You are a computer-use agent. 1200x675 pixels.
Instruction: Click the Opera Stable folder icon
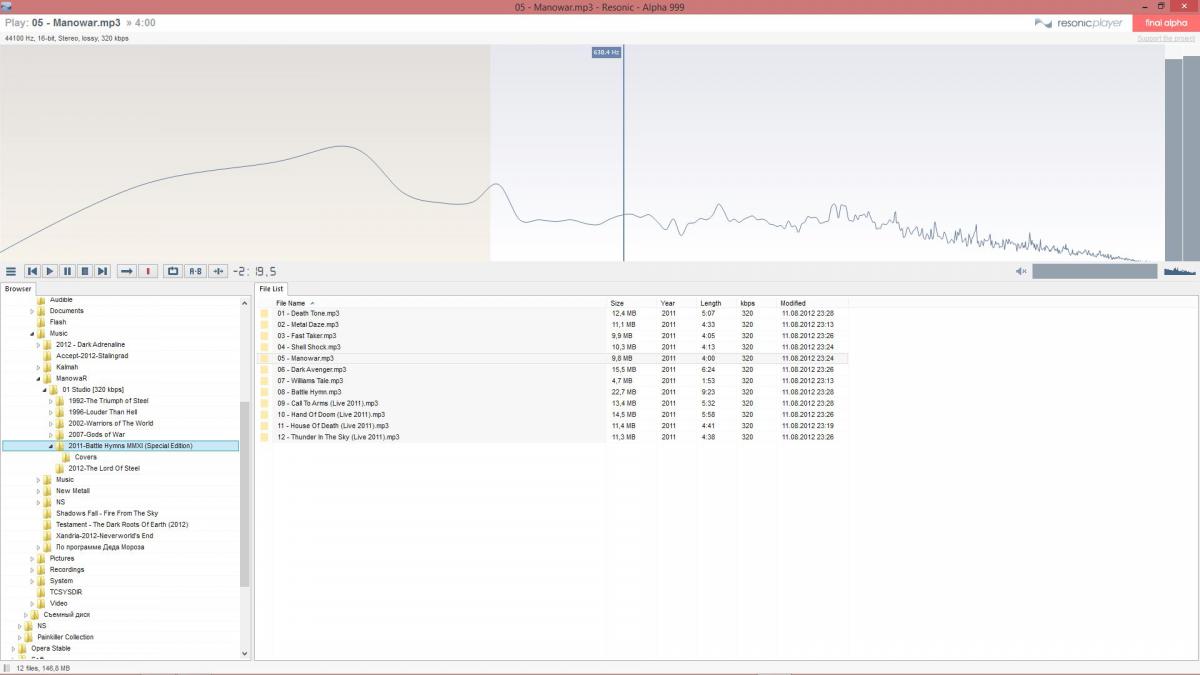tap(23, 648)
